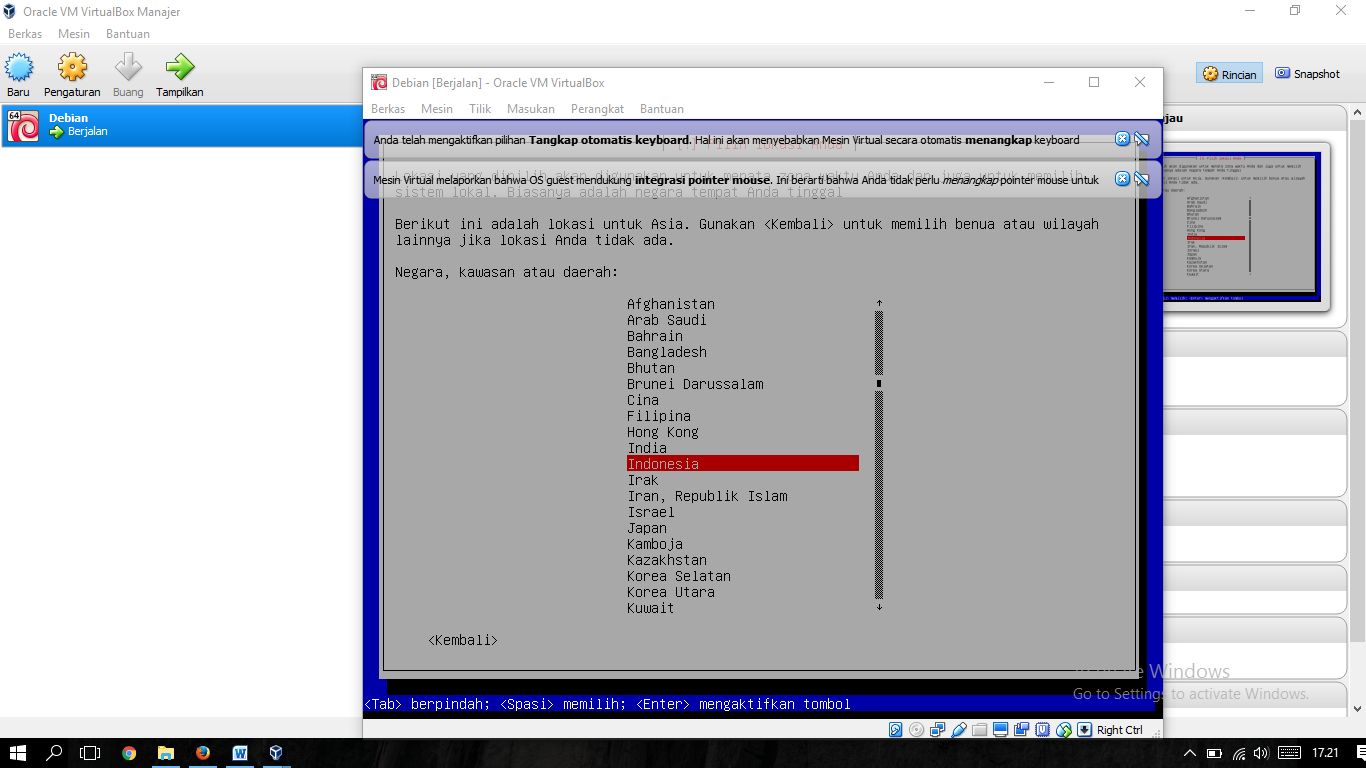The image size is (1366, 768).
Task: Open the Pengaturan icon in the toolbar
Action: [71, 75]
